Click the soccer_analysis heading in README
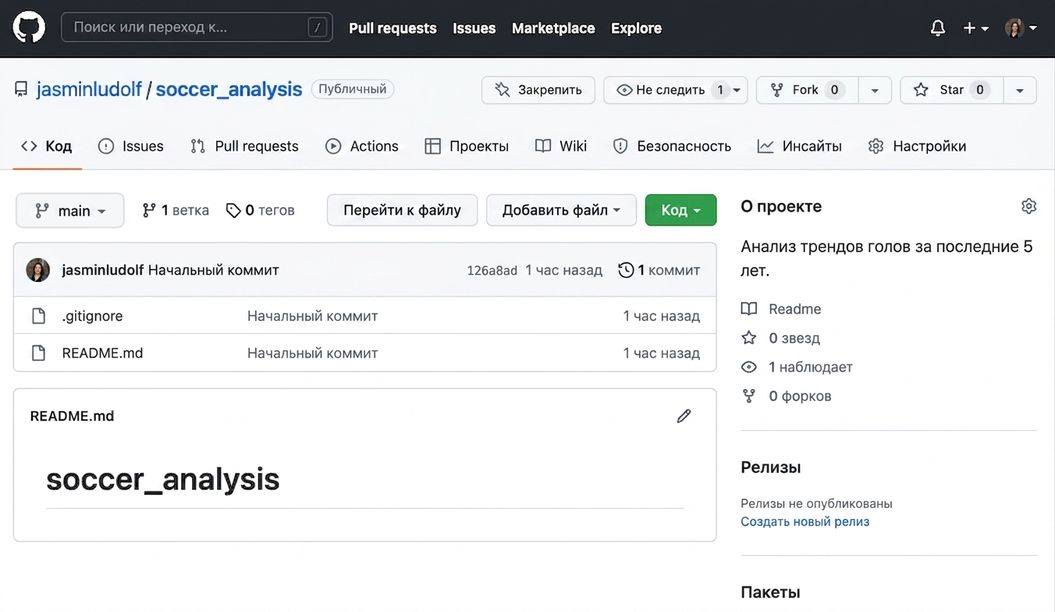The image size is (1055, 612). pyautogui.click(x=163, y=480)
